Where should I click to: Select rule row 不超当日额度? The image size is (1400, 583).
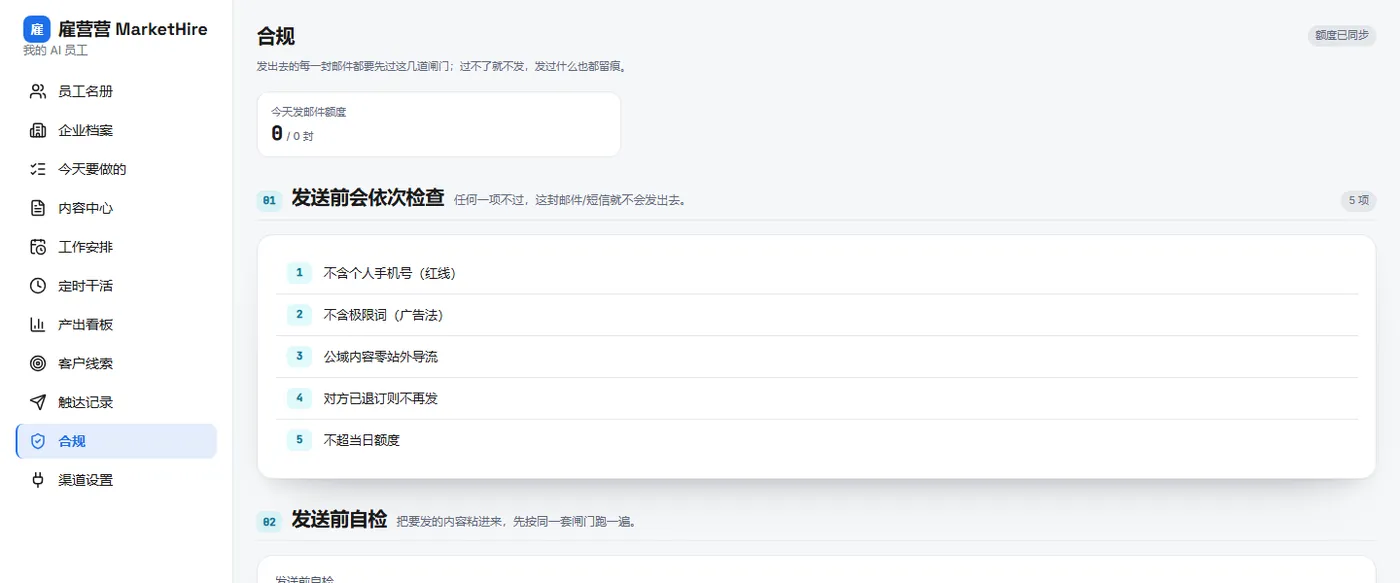(x=817, y=440)
